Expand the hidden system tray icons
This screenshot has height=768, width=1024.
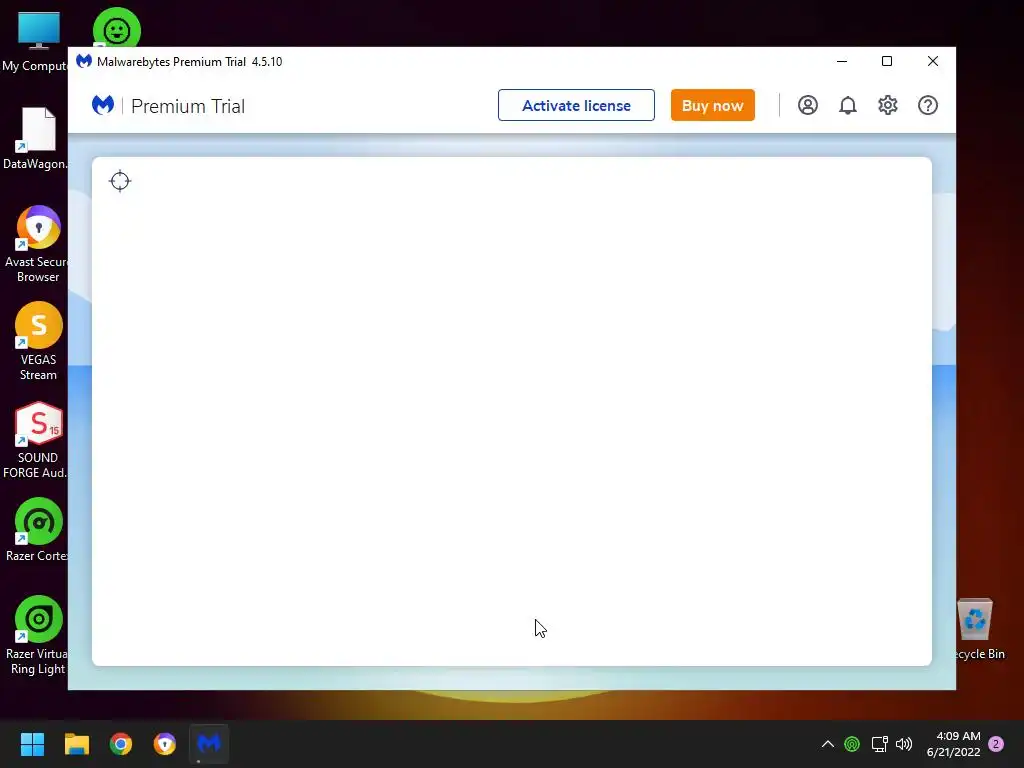click(x=827, y=744)
